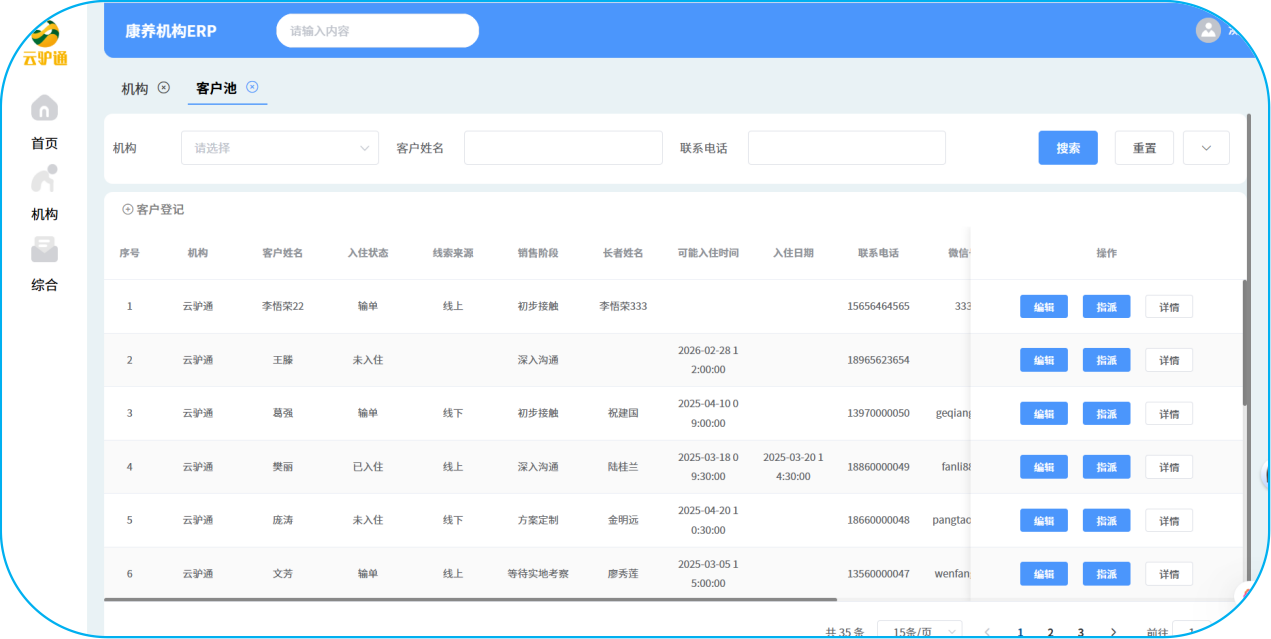Click the 线索来源 column header

coord(453,253)
